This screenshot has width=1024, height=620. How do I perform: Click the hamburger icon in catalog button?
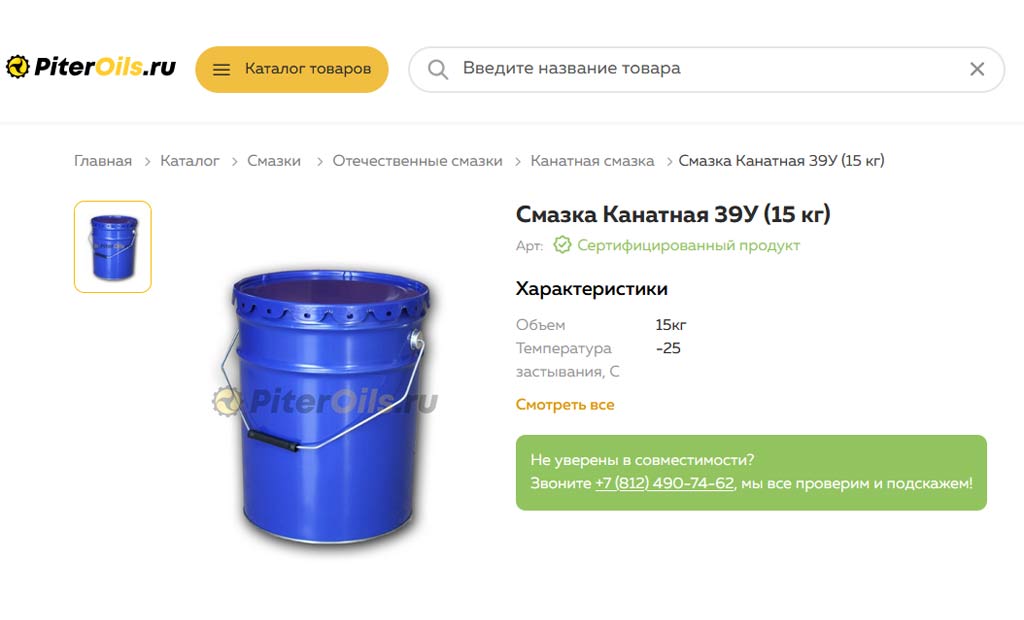tap(221, 69)
